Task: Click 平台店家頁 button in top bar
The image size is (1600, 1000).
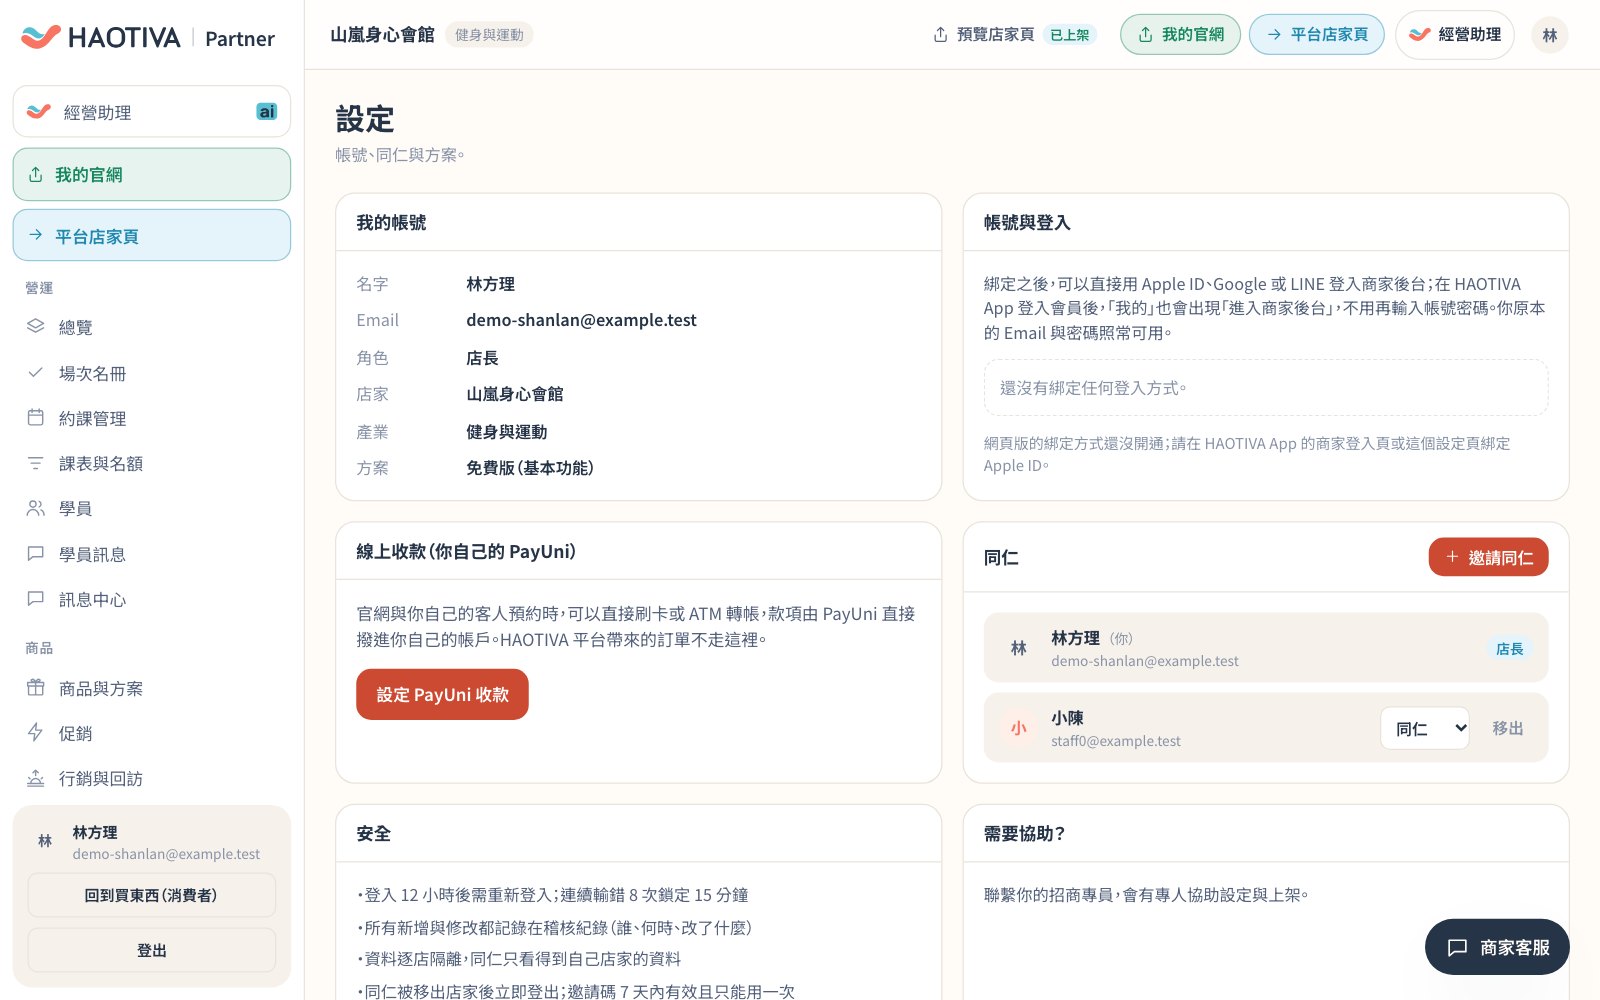Action: 1316,35
